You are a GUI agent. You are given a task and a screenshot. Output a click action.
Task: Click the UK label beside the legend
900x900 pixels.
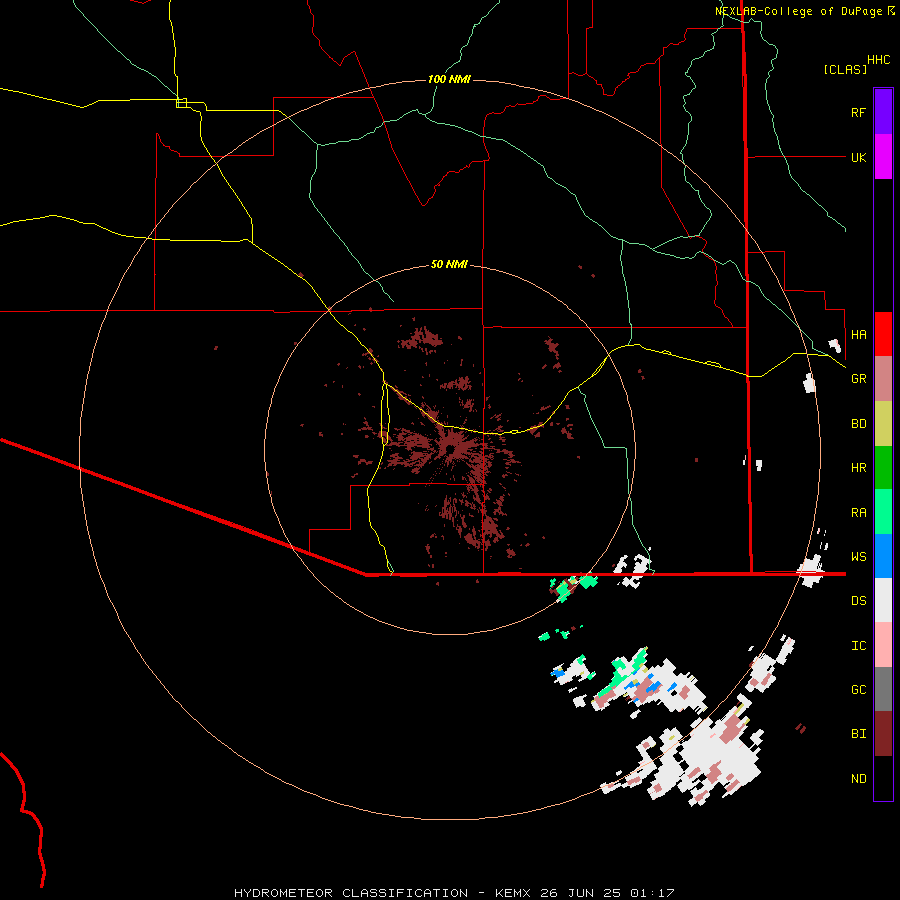point(858,157)
